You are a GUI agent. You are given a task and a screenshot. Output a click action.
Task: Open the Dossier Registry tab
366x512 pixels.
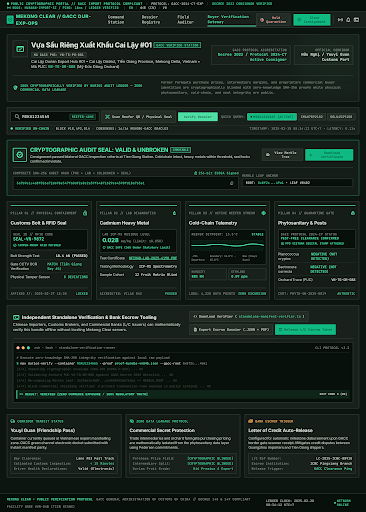point(151,20)
